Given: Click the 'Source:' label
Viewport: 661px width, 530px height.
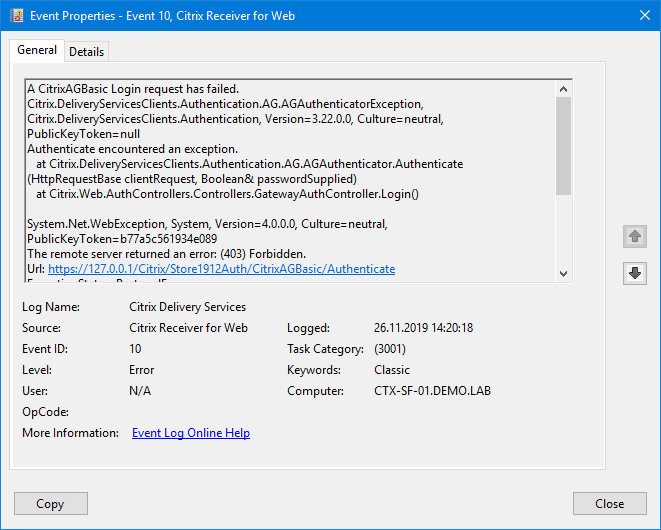Looking at the screenshot, I should [41, 328].
